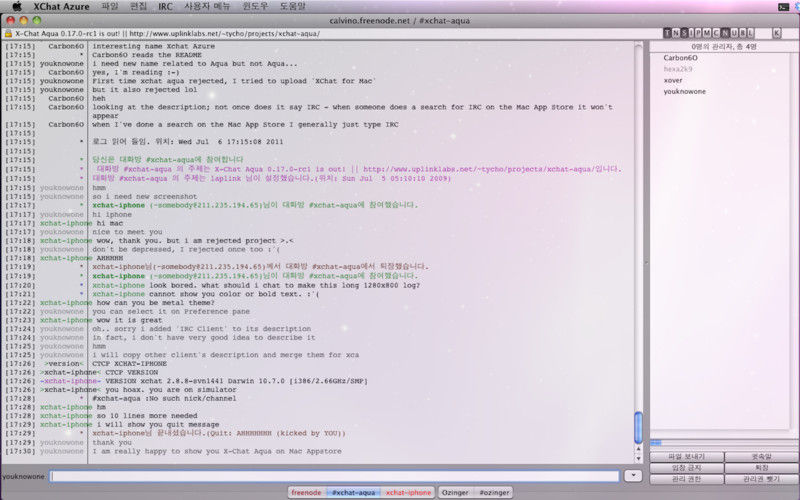
Task: Click the 'hi mac' message from xchat-iphone
Action: click(x=110, y=223)
